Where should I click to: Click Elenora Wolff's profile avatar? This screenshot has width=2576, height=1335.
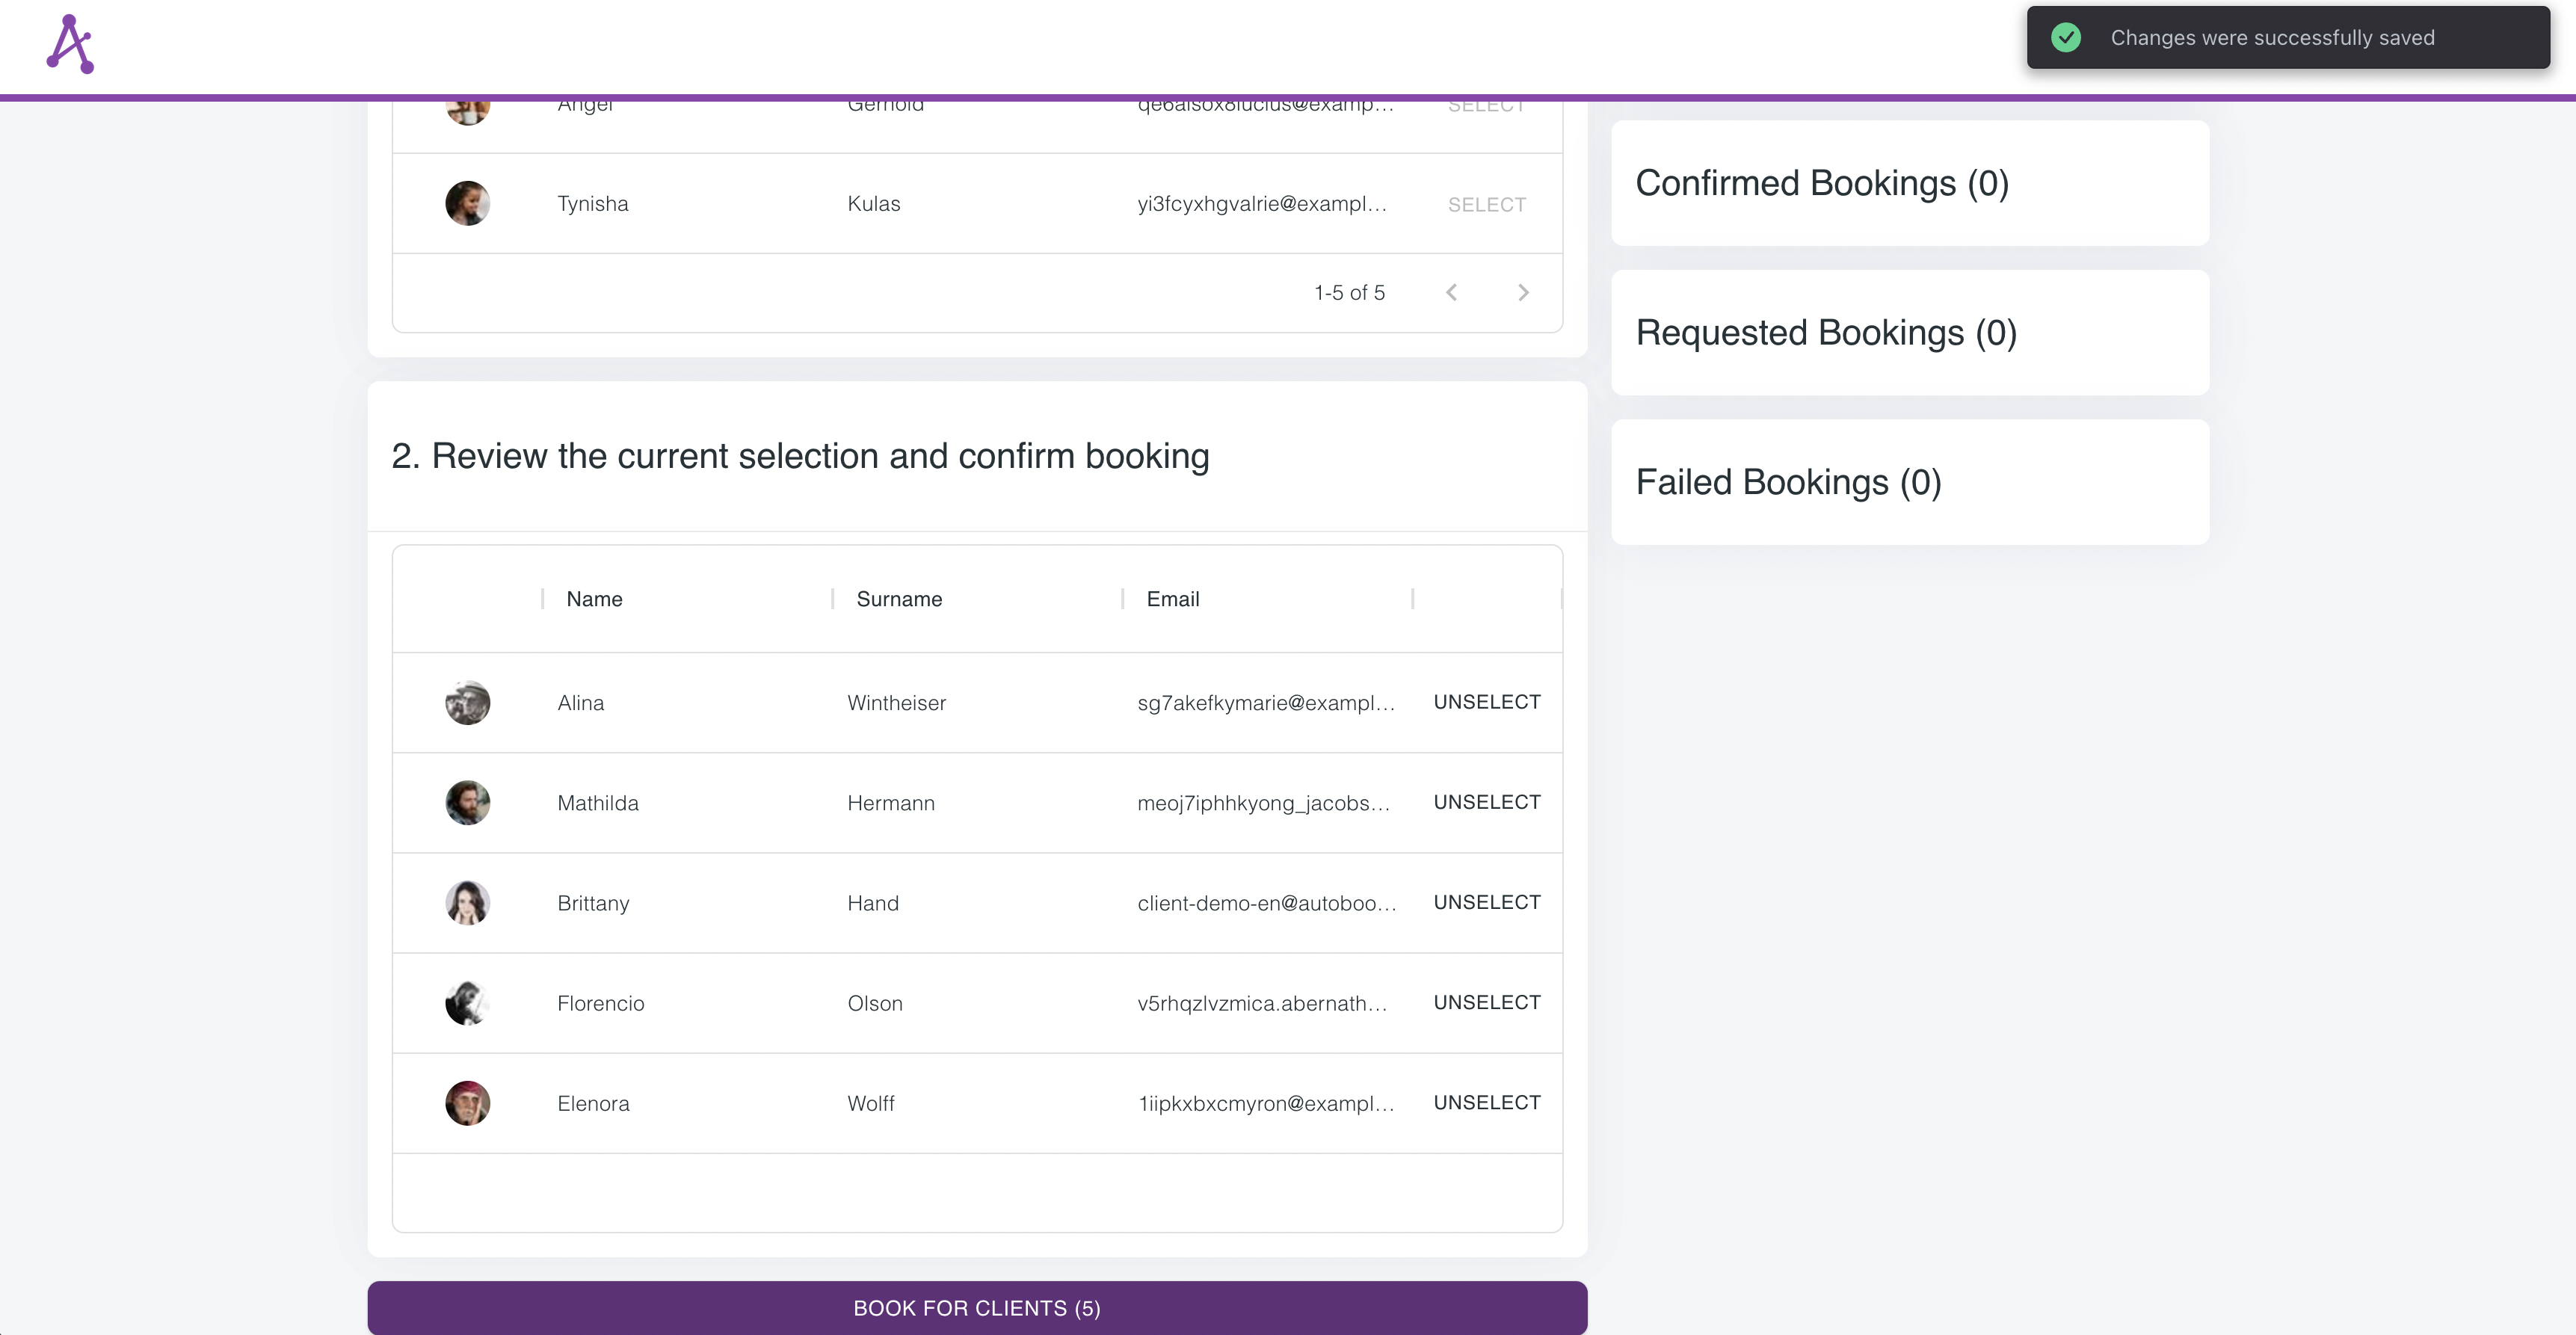tap(467, 1103)
